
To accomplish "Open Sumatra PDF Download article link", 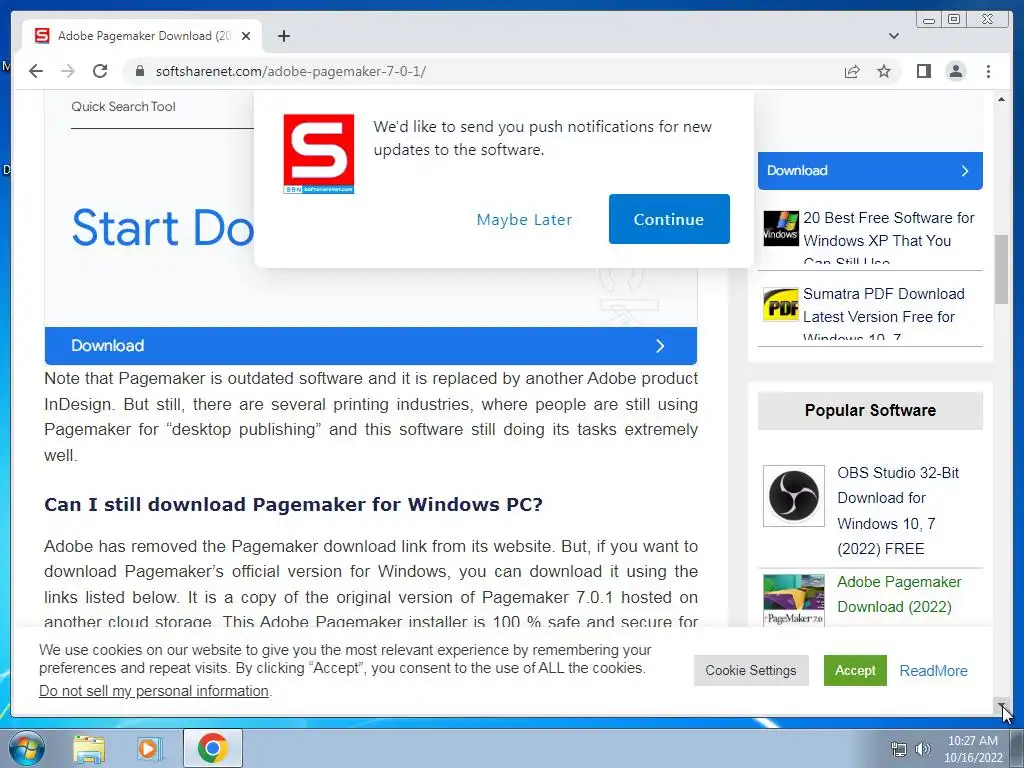I will pos(884,314).
